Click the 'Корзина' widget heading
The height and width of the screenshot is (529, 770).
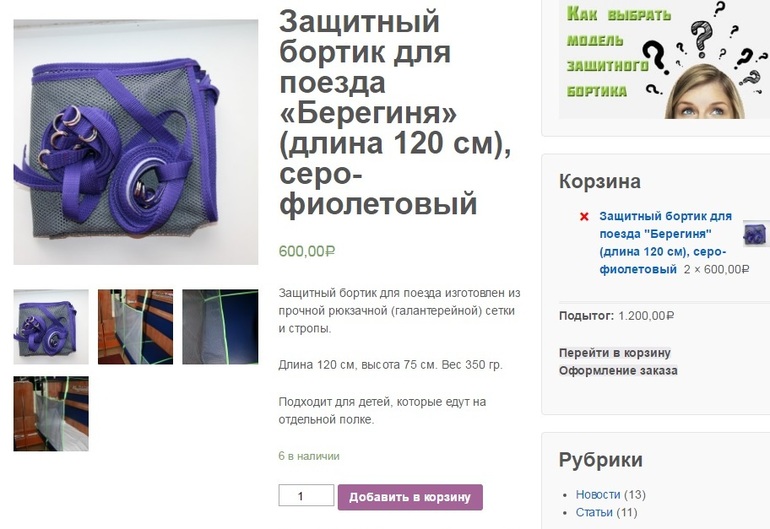(x=600, y=181)
